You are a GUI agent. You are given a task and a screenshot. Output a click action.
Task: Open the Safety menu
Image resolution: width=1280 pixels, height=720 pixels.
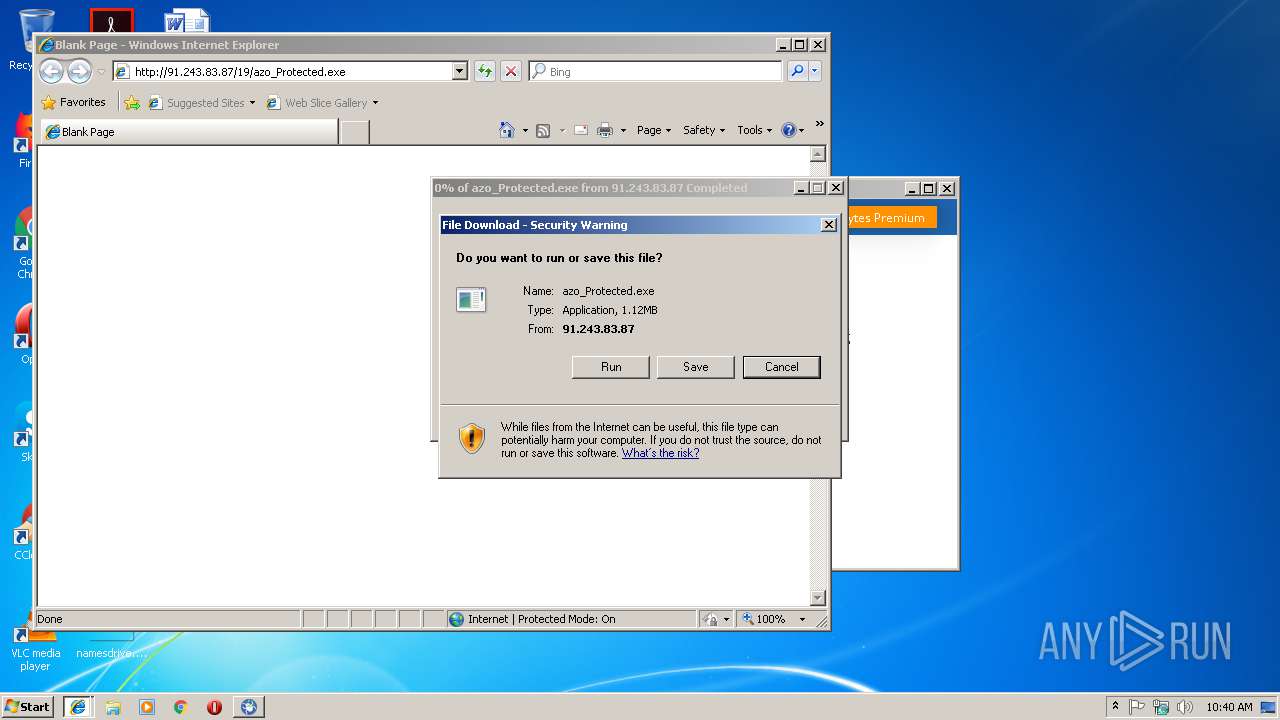704,130
